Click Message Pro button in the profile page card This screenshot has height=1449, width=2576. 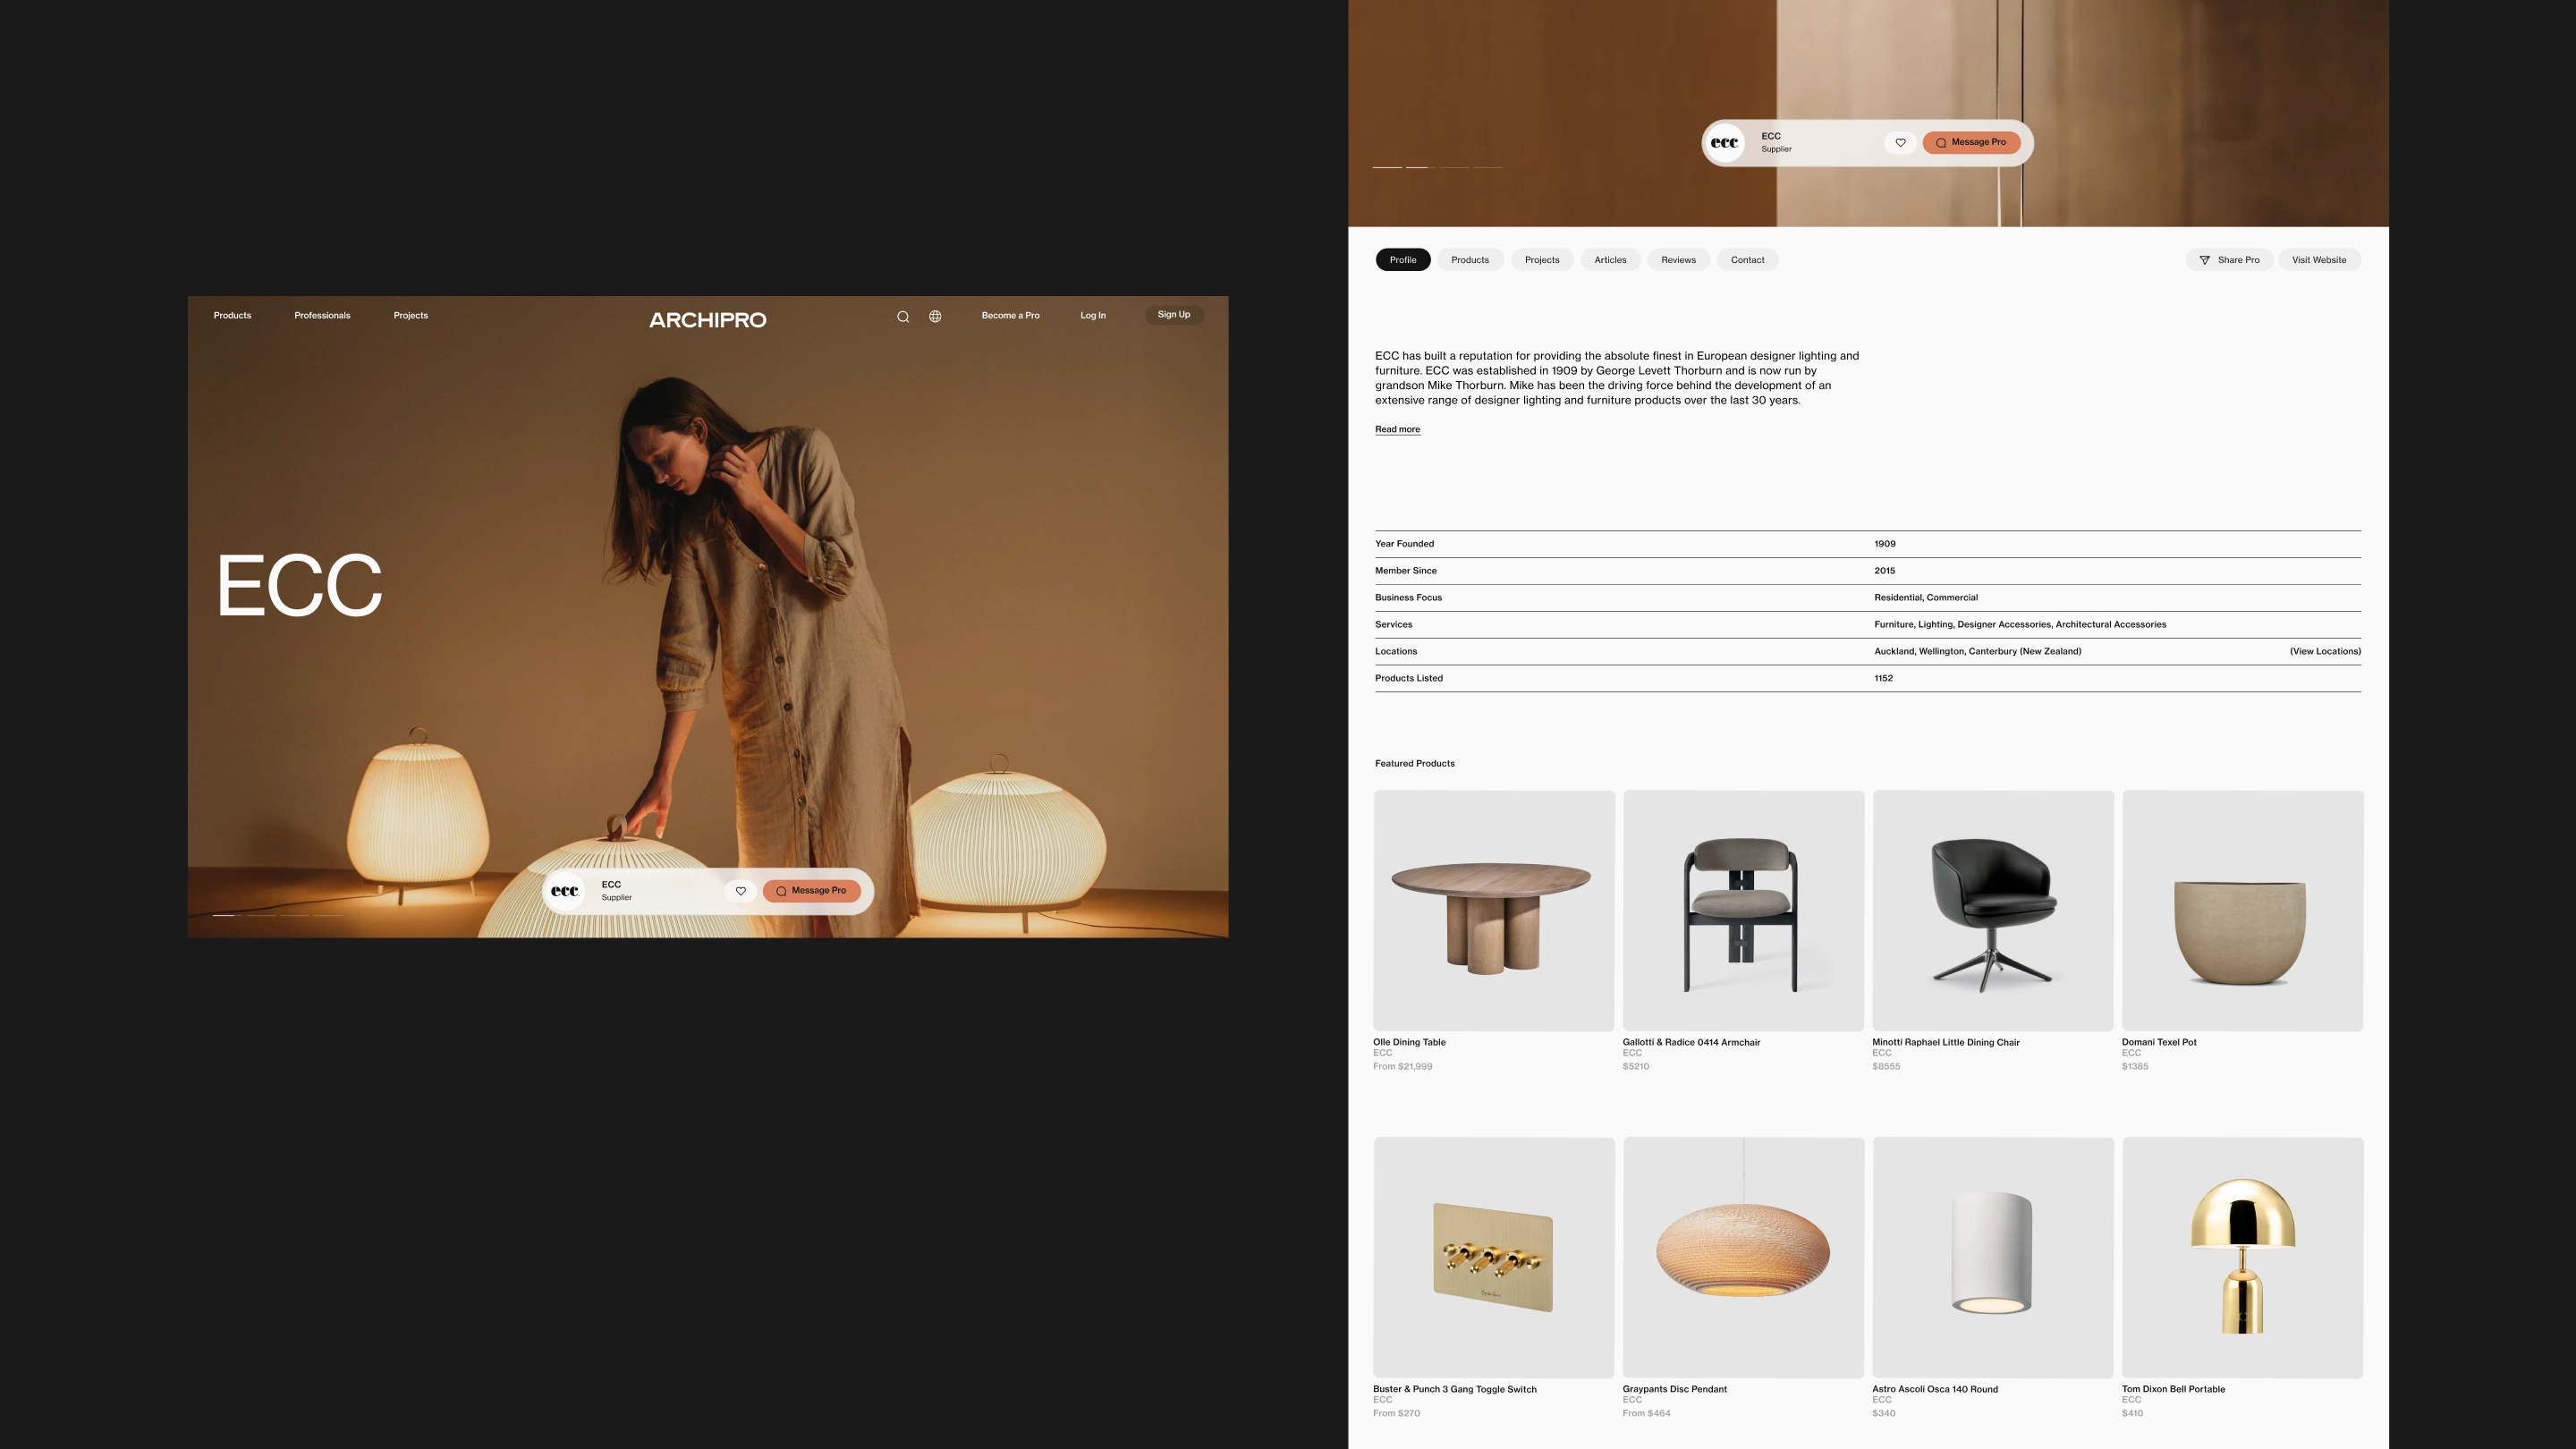(1971, 142)
